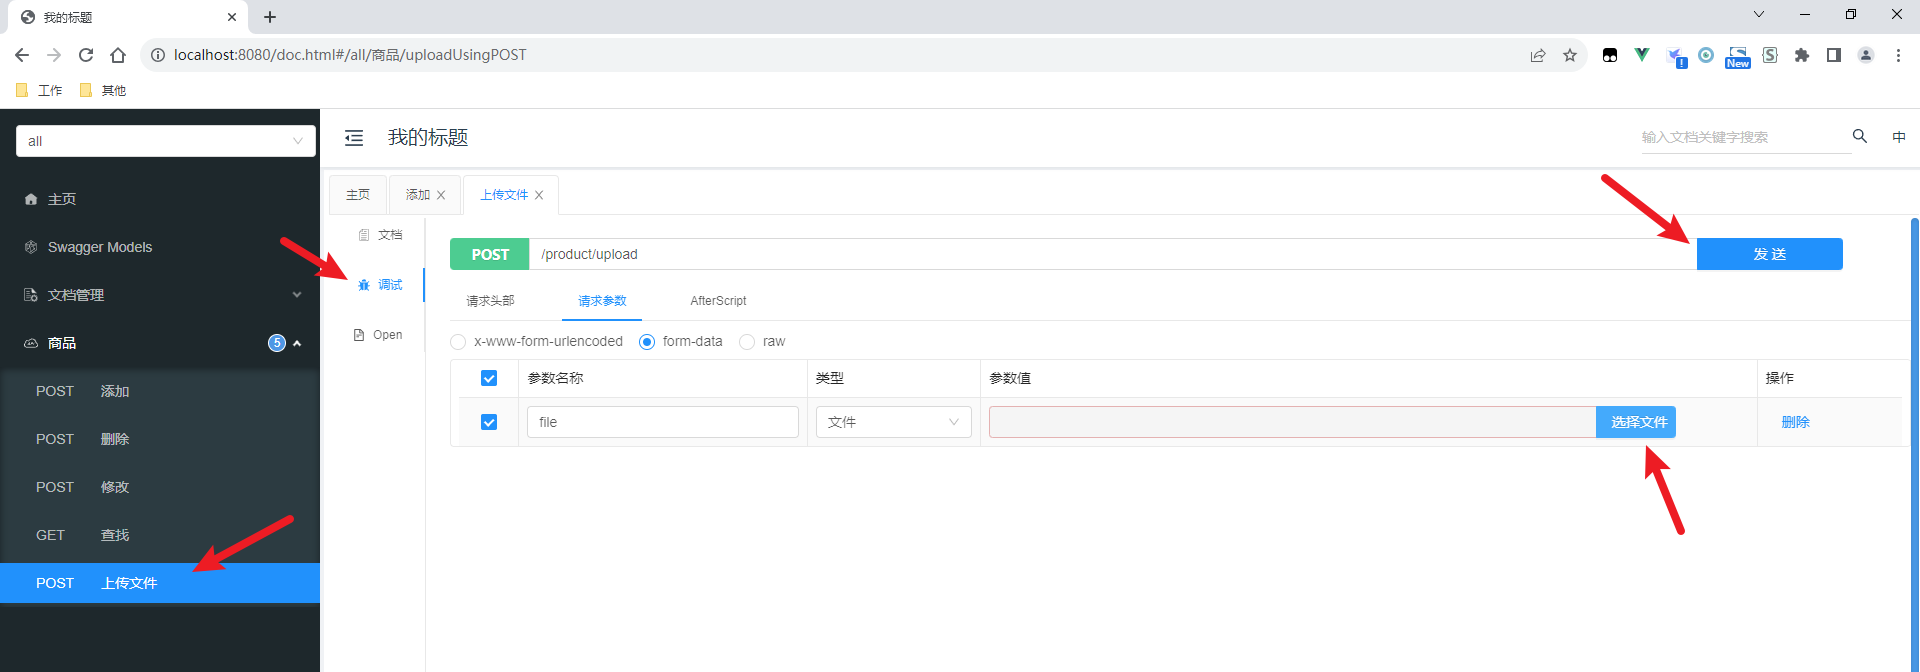Open the Extensions puzzle icon
This screenshot has width=1920, height=672.
1802,55
